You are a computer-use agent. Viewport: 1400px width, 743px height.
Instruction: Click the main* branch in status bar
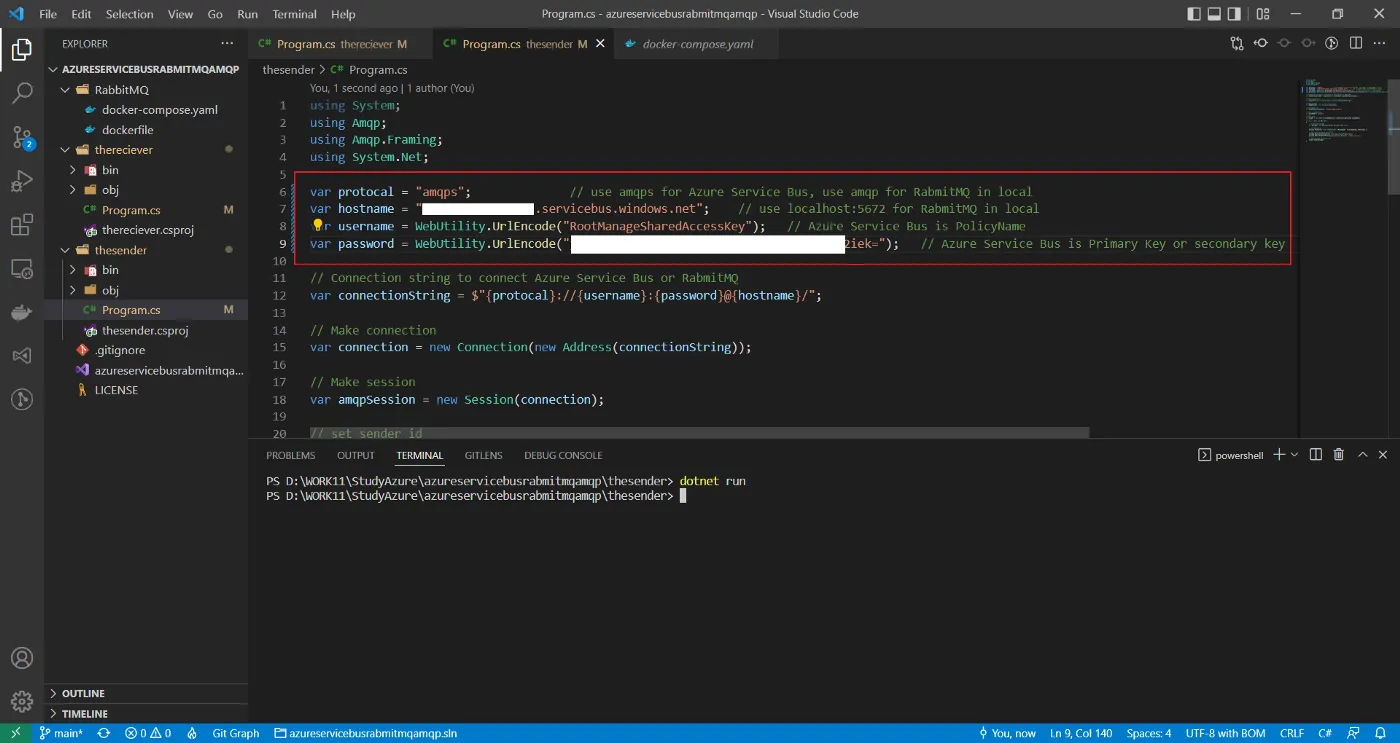(x=60, y=733)
